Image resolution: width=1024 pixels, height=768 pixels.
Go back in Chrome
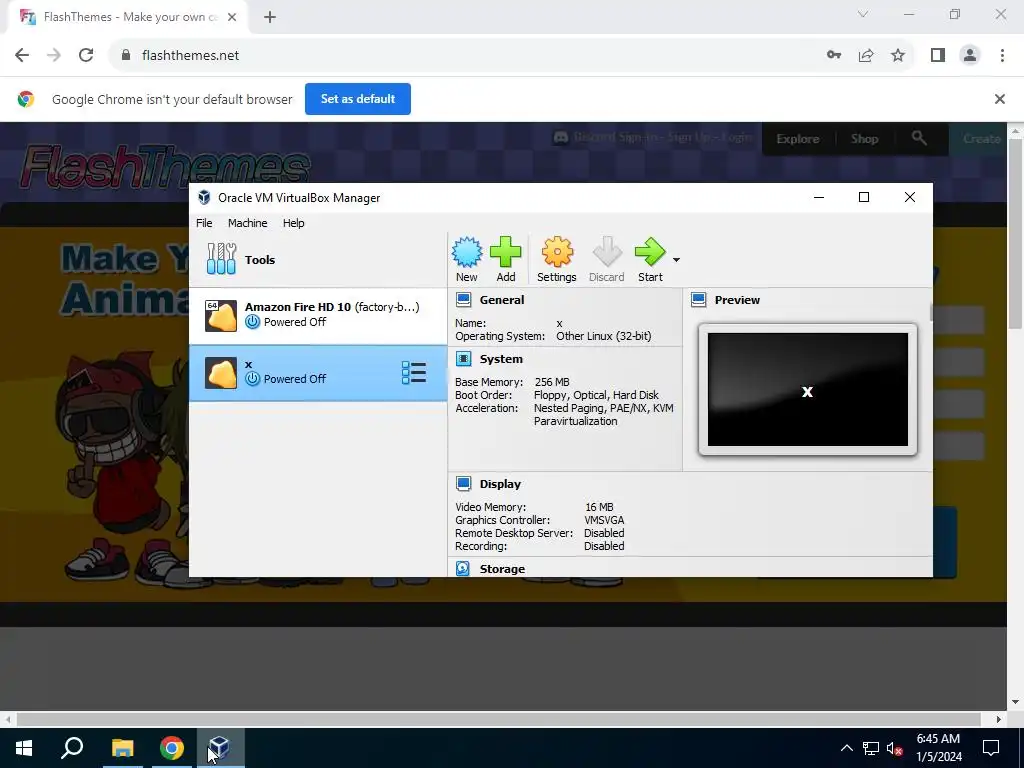tap(22, 56)
